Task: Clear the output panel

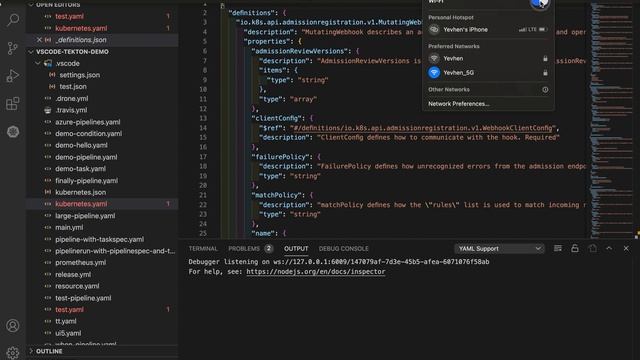Action: (558, 248)
